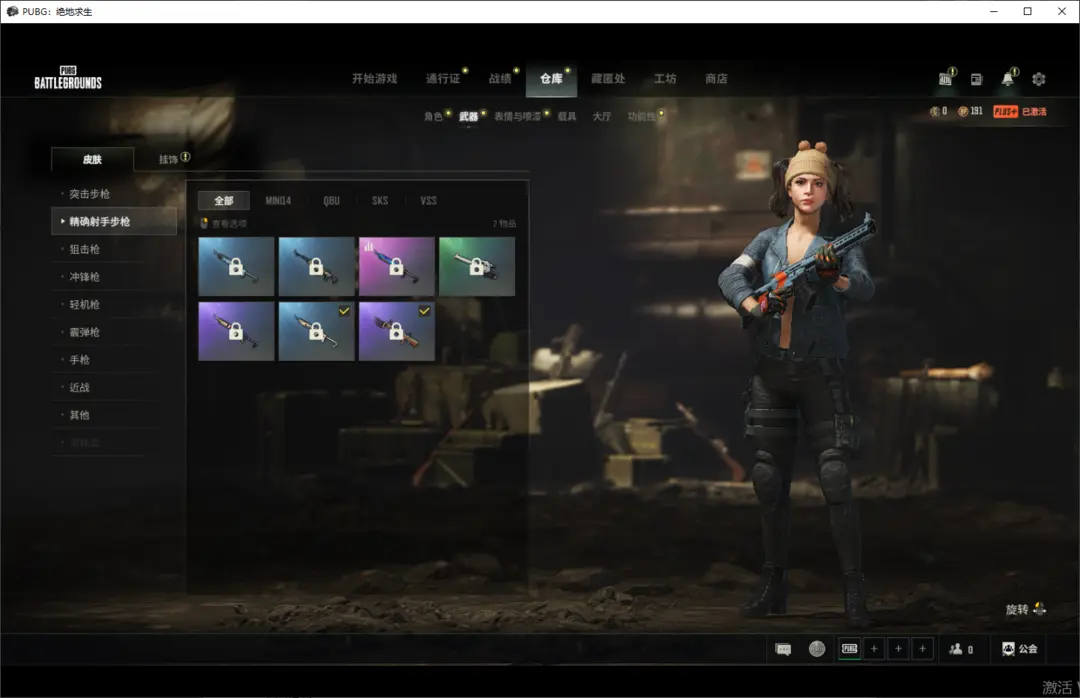Click the radar circle icon in bottom bar

pos(817,649)
